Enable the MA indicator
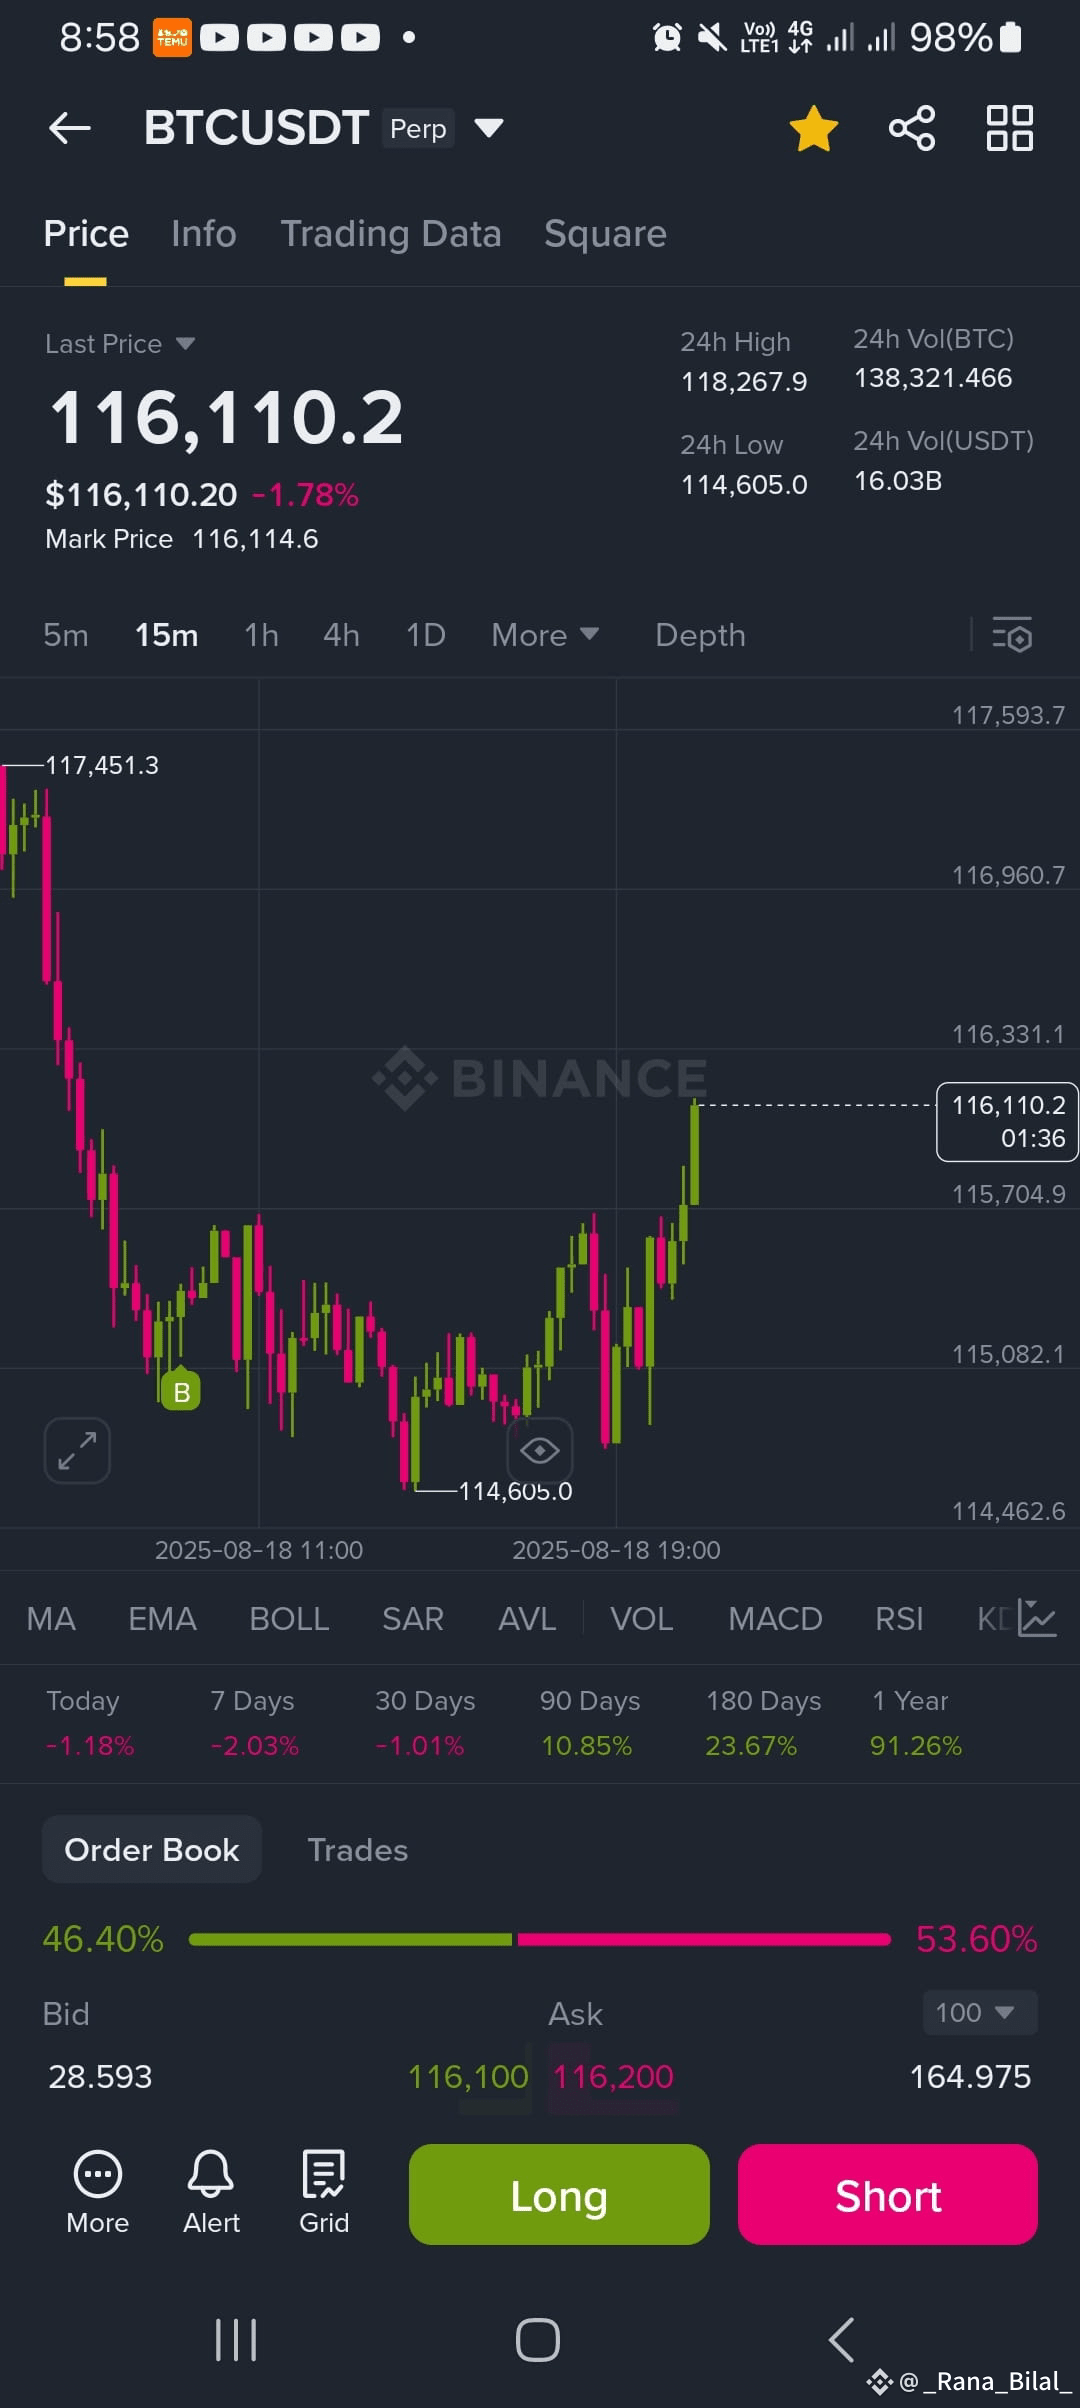1080x2408 pixels. pyautogui.click(x=51, y=1618)
